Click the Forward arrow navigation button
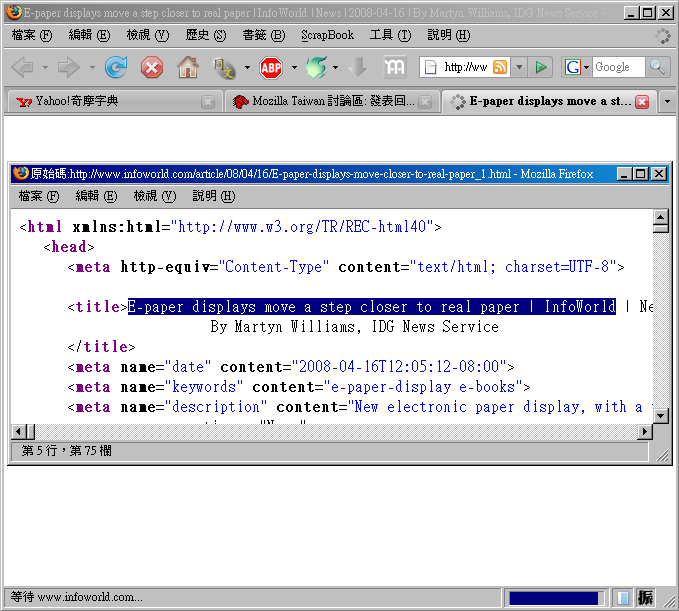The height and width of the screenshot is (611, 679). [69, 68]
